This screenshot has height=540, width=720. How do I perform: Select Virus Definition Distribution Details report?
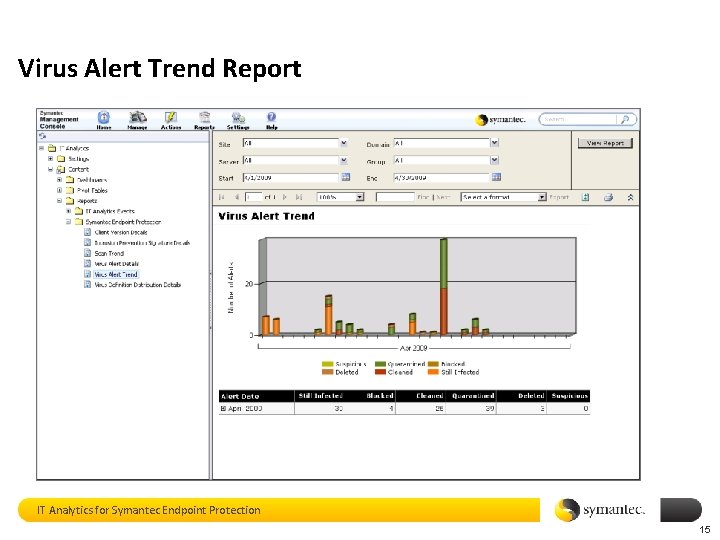[x=137, y=285]
